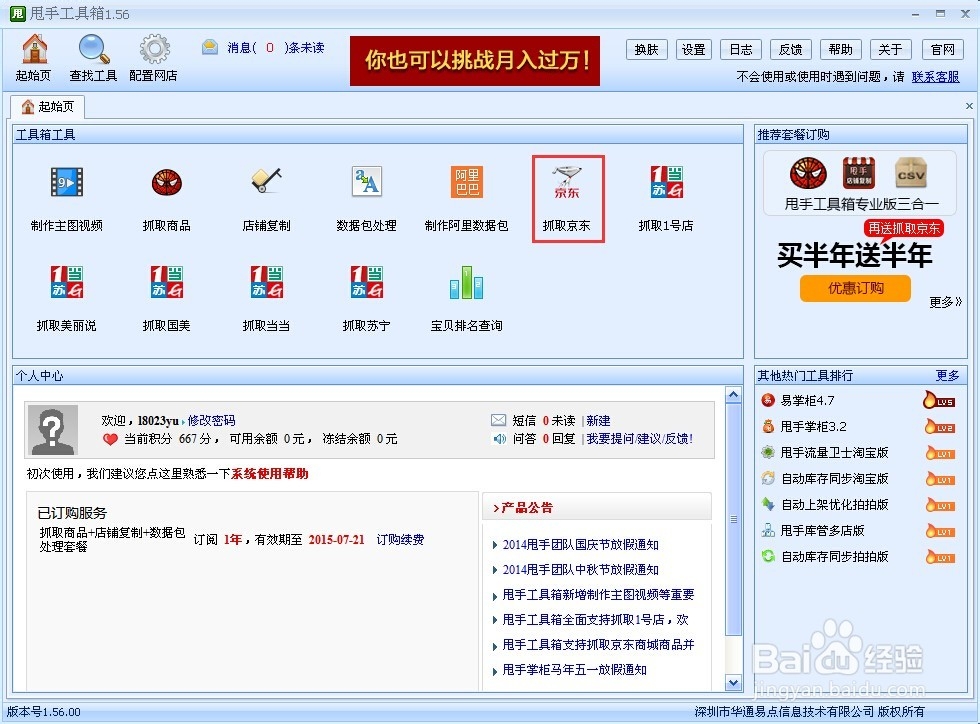This screenshot has height=724, width=980.
Task: Open the 店铺复制 tool
Action: click(x=266, y=199)
